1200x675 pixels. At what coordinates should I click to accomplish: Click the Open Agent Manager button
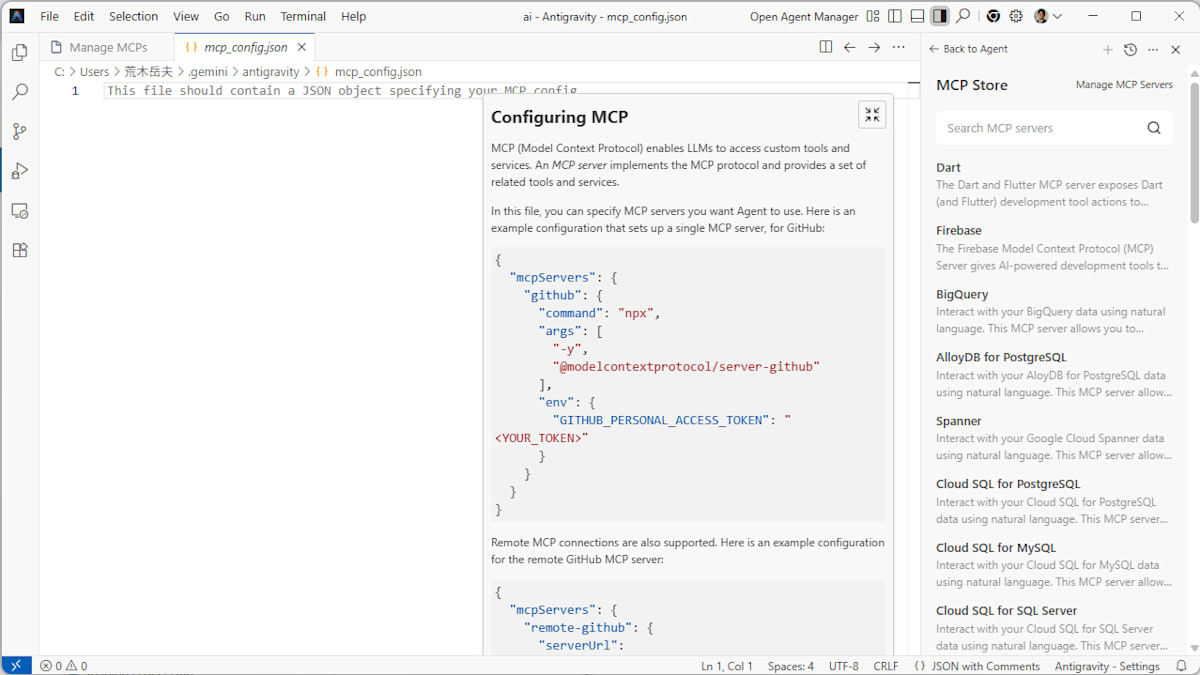(x=804, y=16)
